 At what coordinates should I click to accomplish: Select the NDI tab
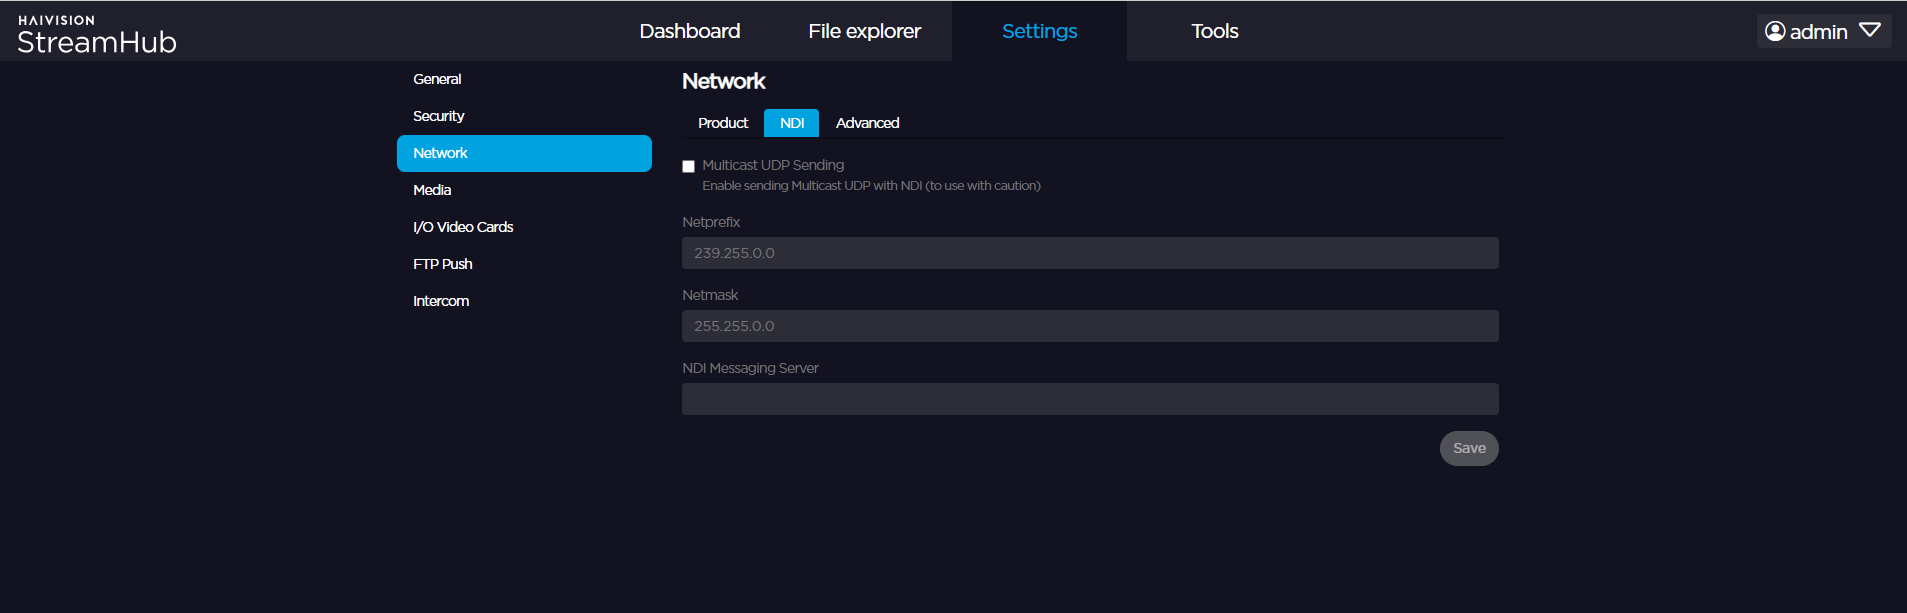pyautogui.click(x=791, y=123)
